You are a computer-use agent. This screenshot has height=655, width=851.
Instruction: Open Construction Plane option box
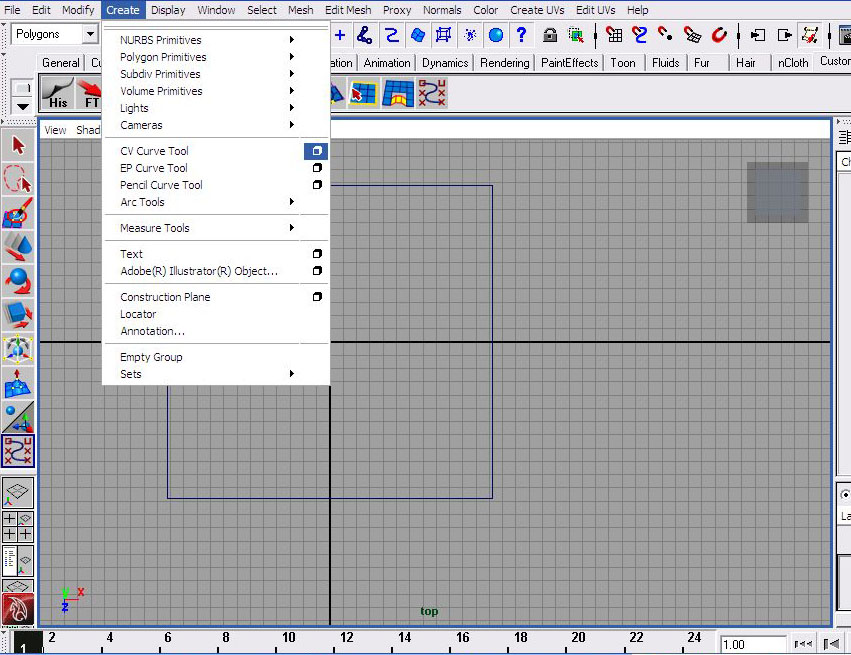[x=317, y=296]
